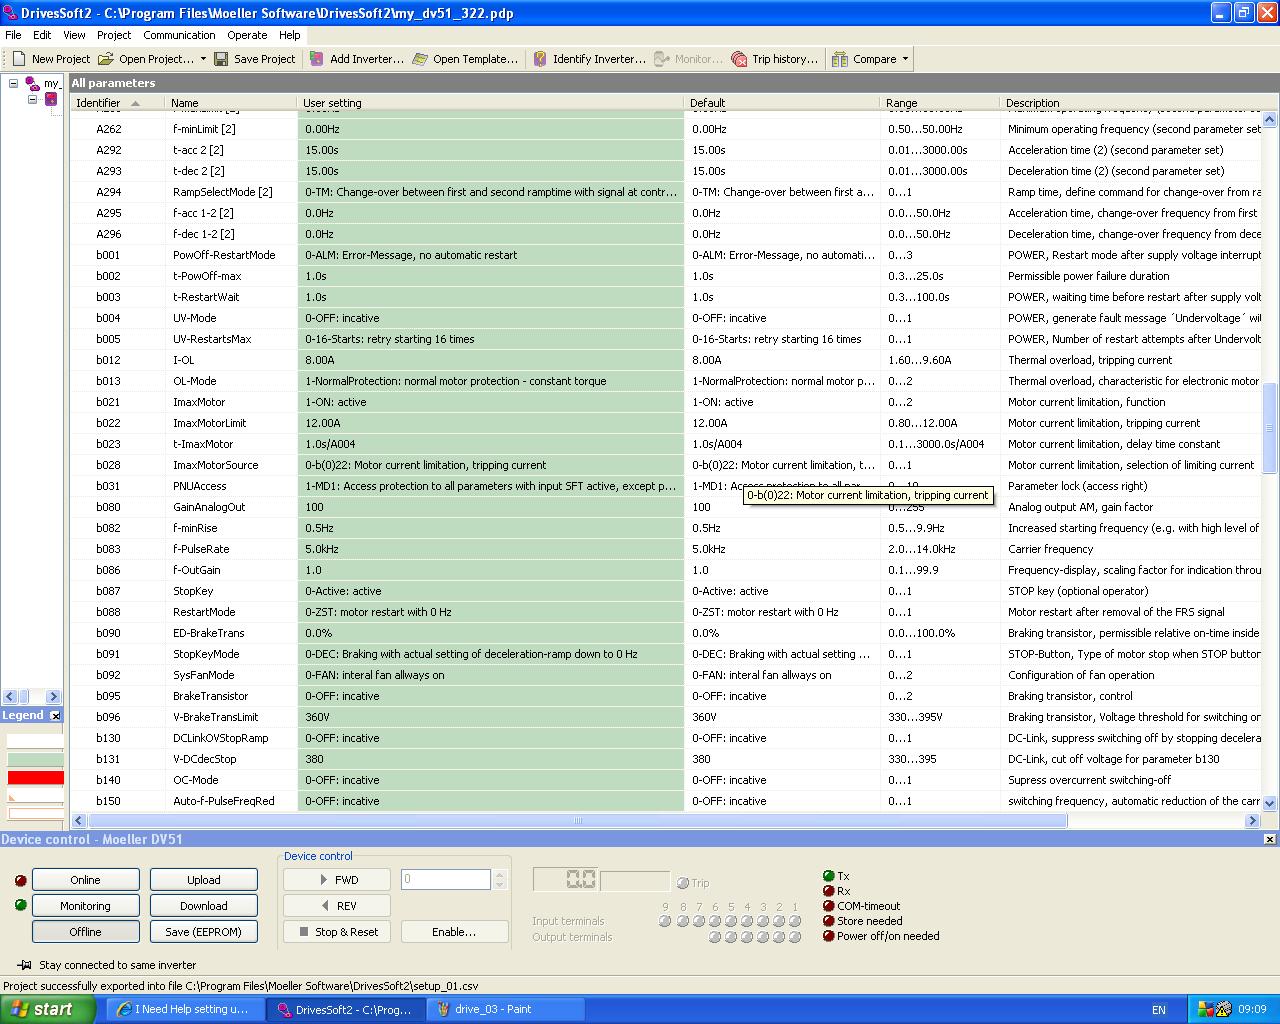Toggle Stay connected to same inverter pin
Screen dimensions: 1280x1024
coord(24,965)
